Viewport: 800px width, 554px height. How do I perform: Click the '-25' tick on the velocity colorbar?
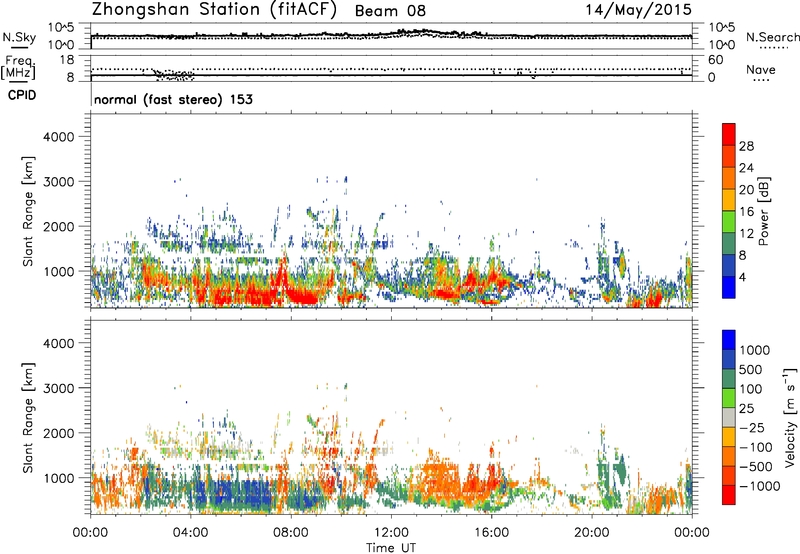(x=752, y=427)
